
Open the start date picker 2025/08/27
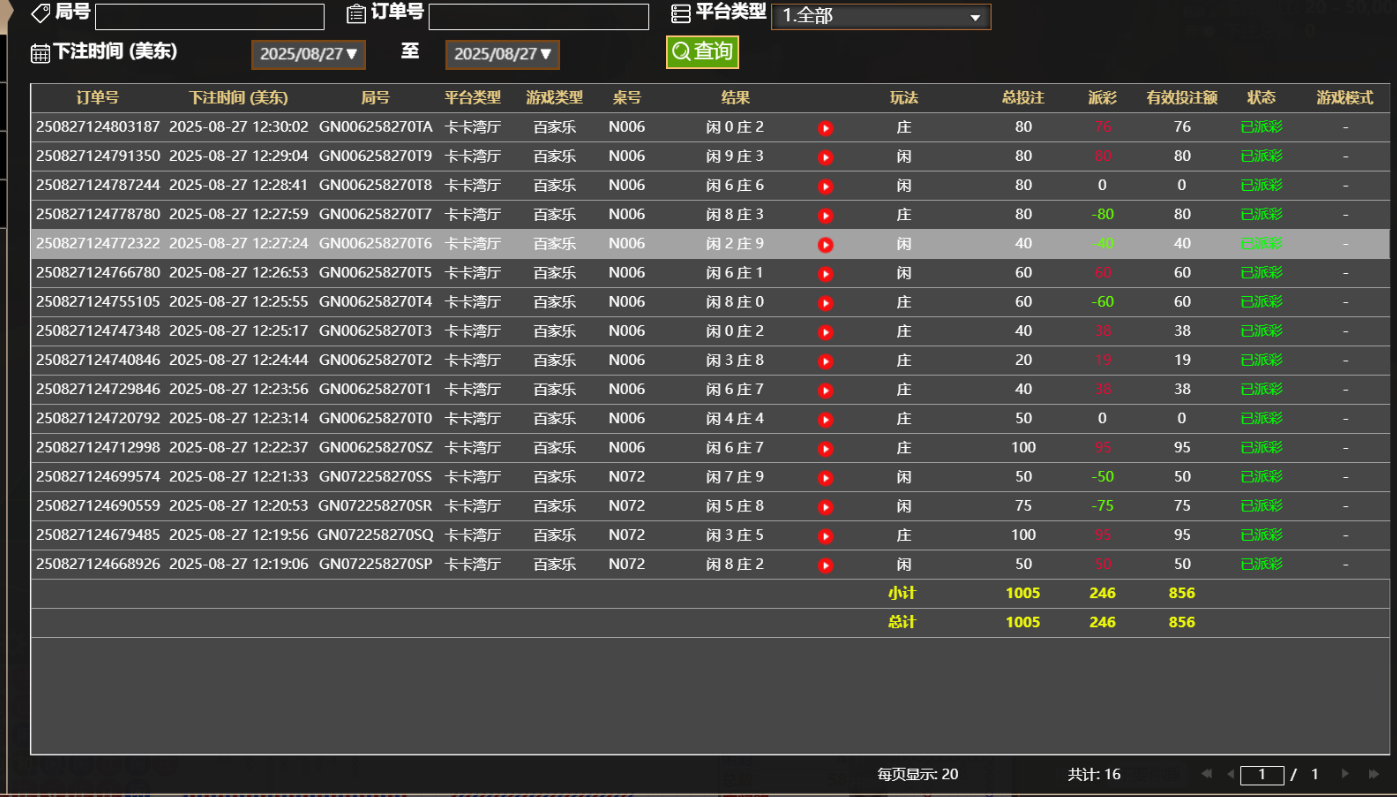pos(308,55)
